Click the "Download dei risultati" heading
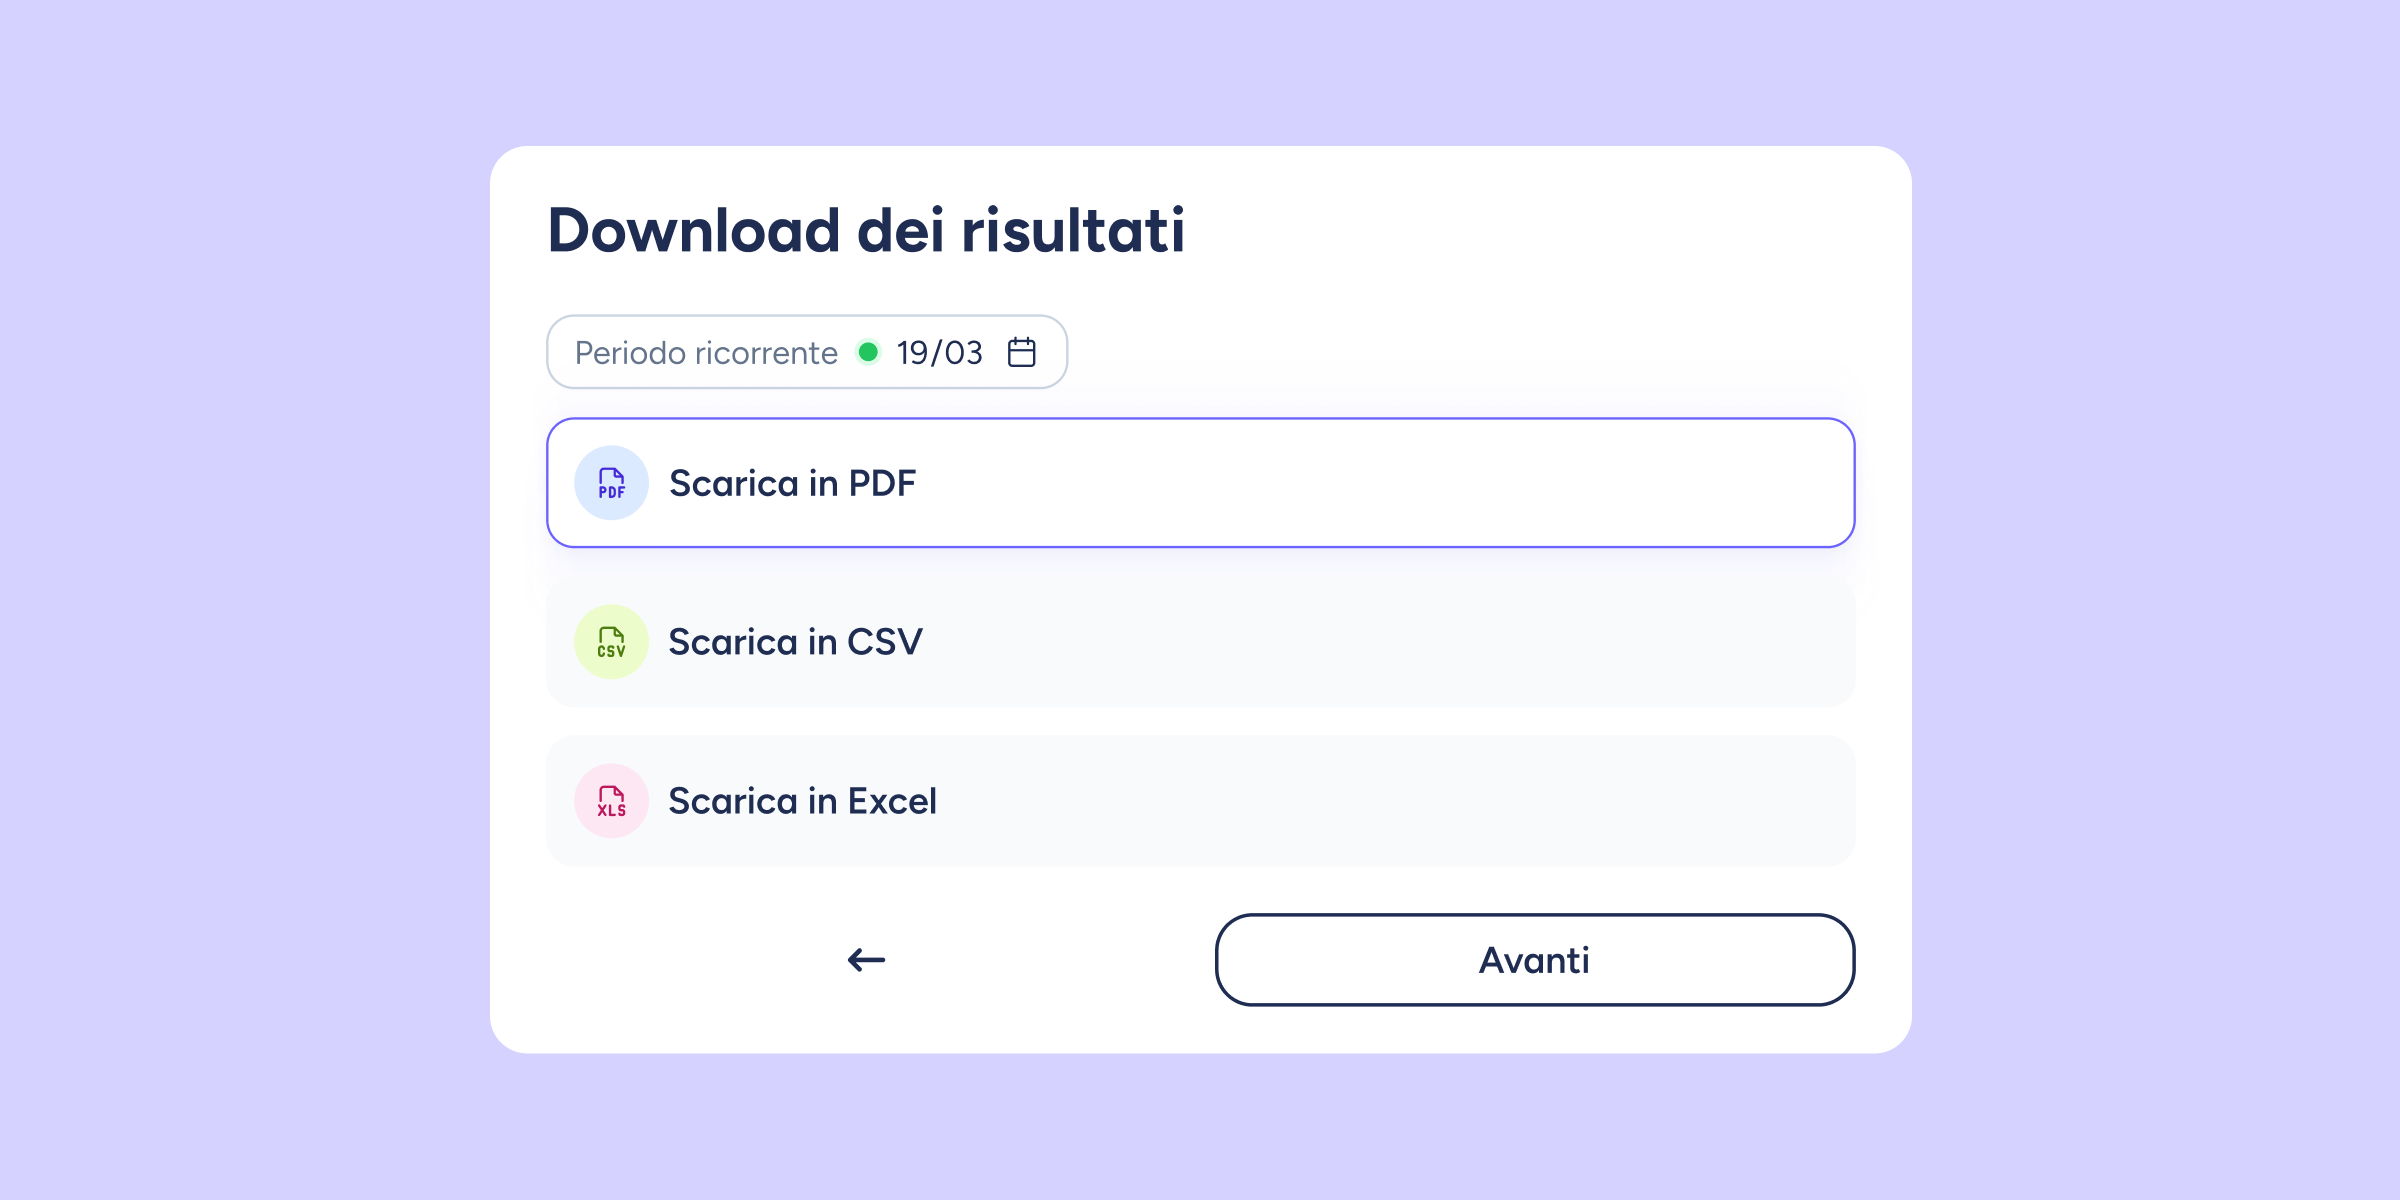 point(866,231)
